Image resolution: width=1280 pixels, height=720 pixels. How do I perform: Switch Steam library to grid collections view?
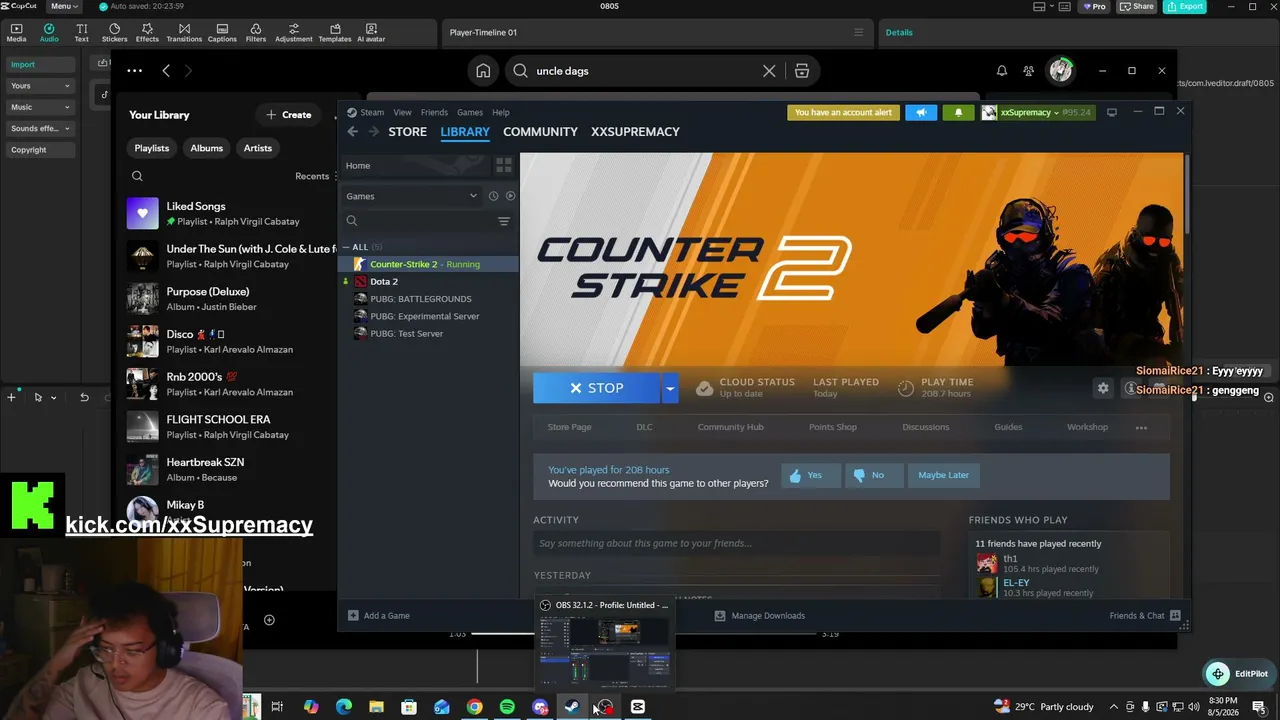504,165
